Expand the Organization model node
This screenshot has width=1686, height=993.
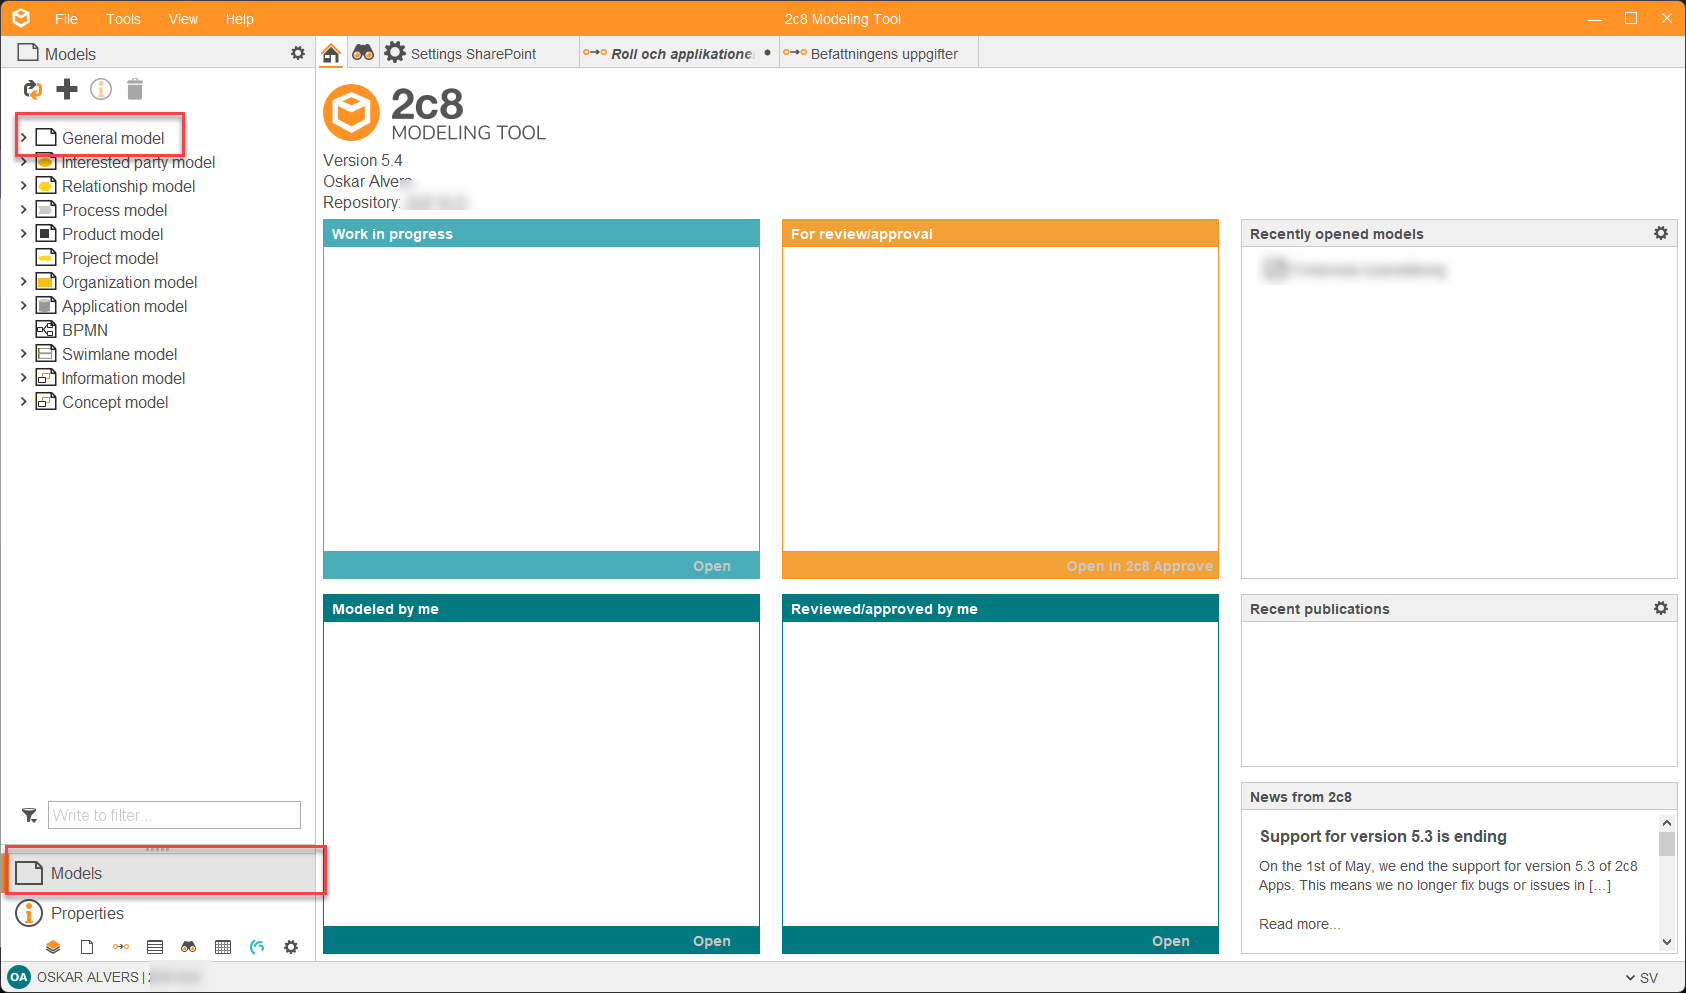pyautogui.click(x=24, y=282)
